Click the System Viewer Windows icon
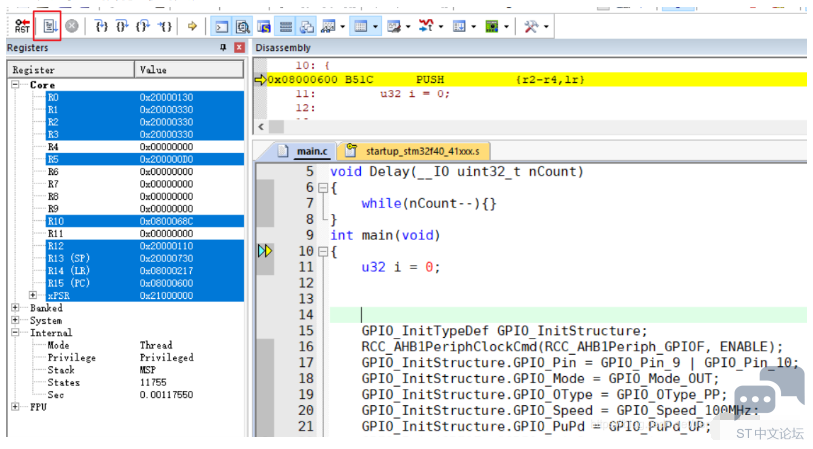 click(x=492, y=26)
